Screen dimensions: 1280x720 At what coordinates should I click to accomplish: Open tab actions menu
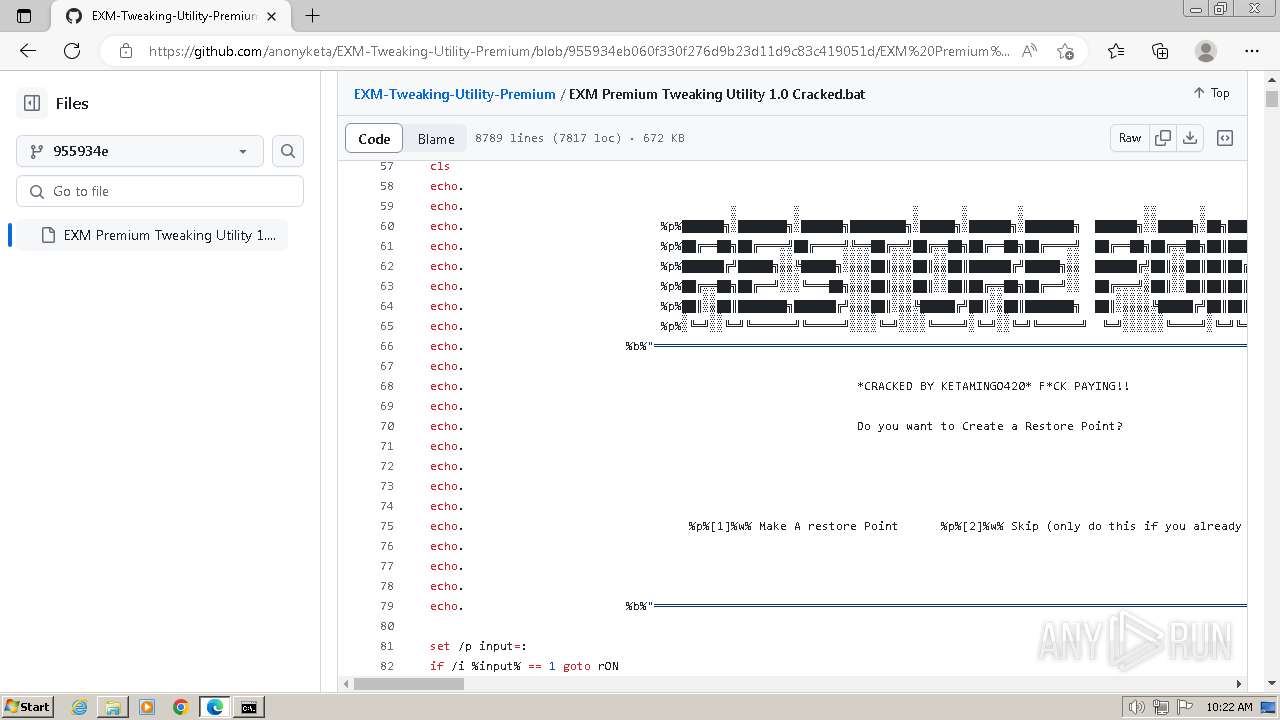coord(24,16)
